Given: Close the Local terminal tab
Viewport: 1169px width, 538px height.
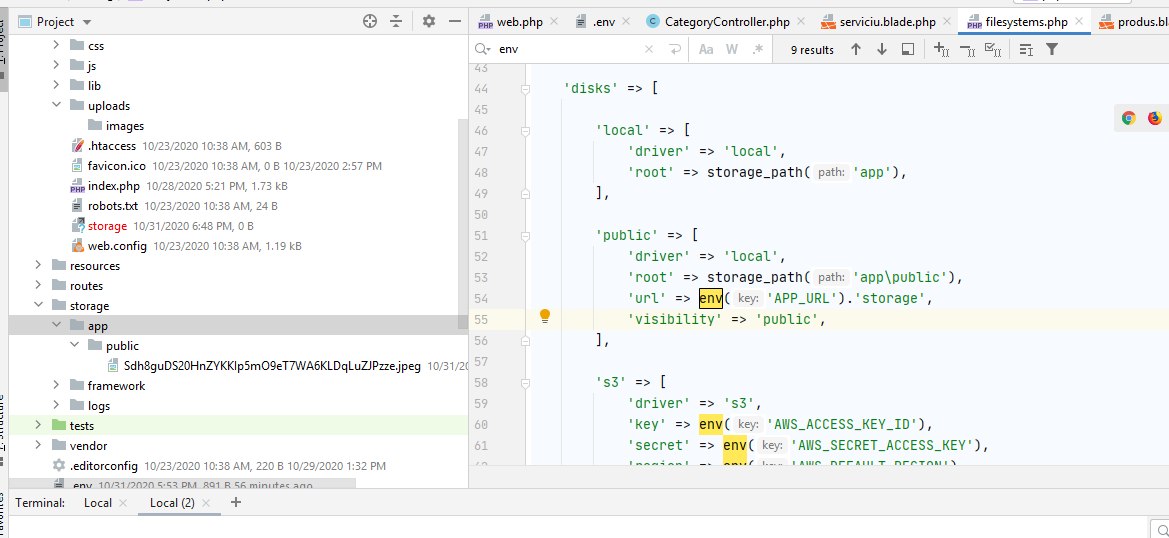Looking at the screenshot, I should (124, 503).
